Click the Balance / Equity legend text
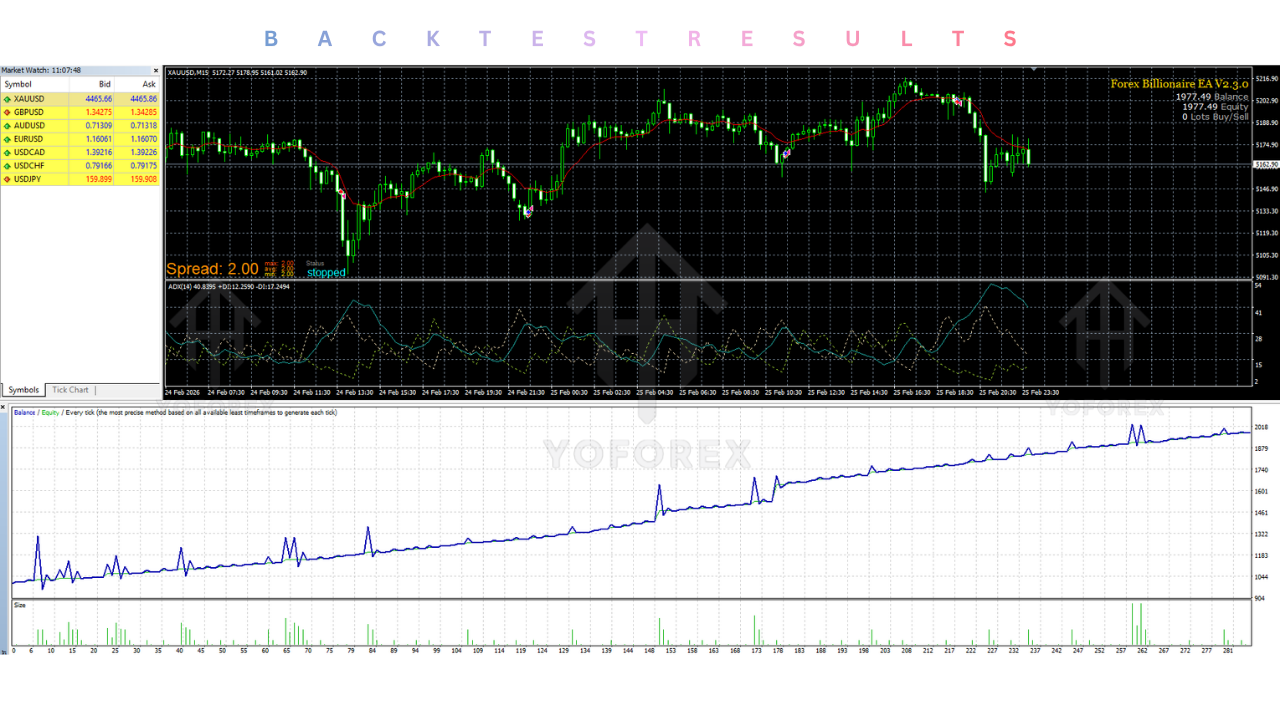This screenshot has height=720, width=1280. [x=37, y=413]
